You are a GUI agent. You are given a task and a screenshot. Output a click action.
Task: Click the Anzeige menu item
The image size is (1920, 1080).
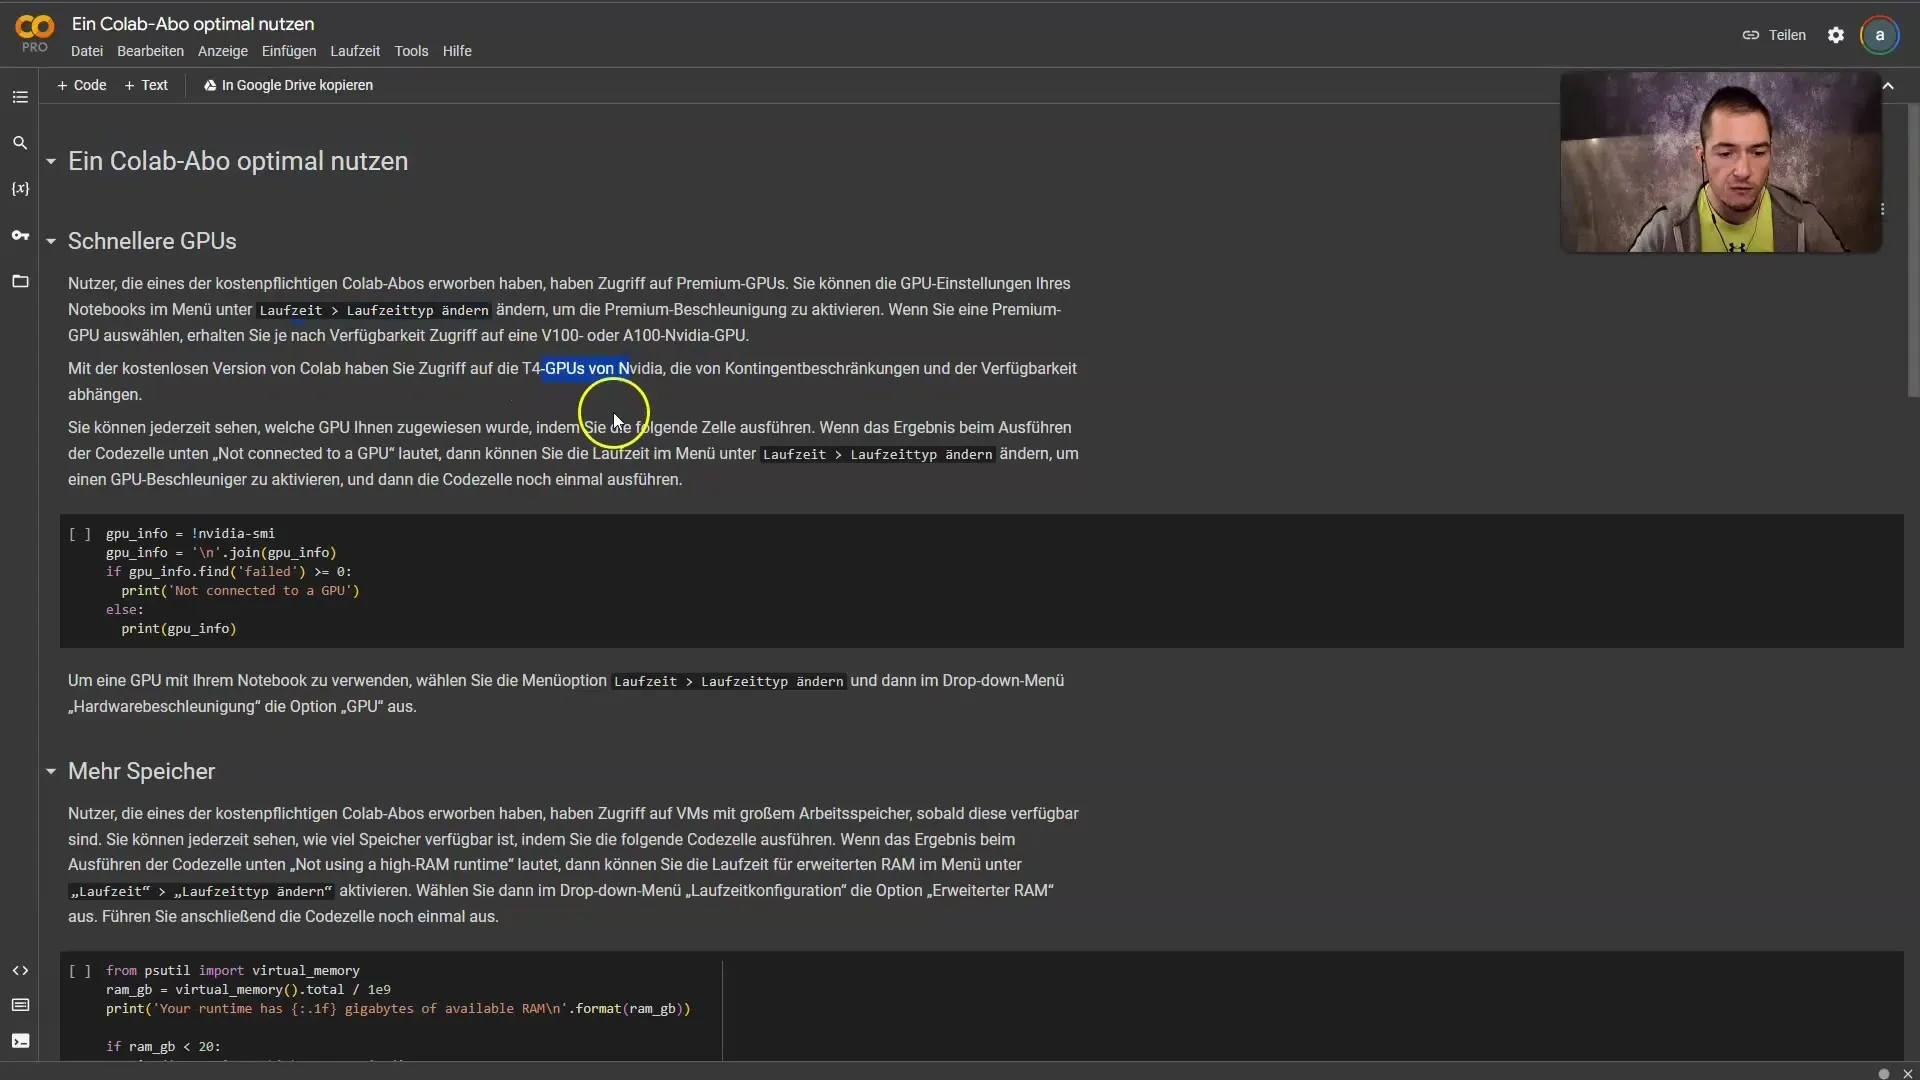pyautogui.click(x=223, y=50)
